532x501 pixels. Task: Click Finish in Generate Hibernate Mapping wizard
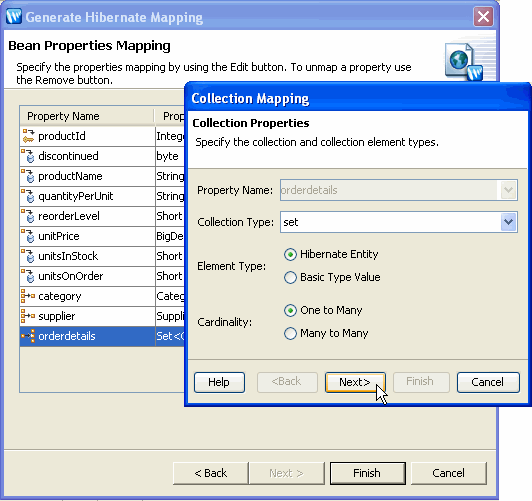click(367, 473)
